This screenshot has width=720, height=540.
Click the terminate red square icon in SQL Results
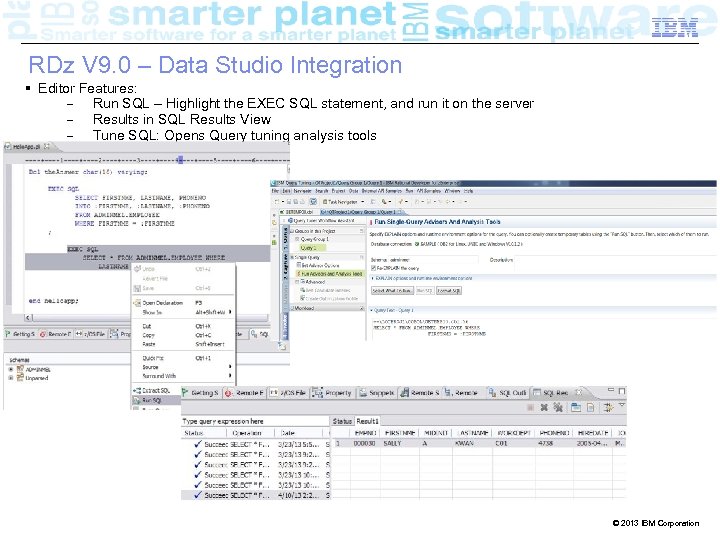coord(530,407)
